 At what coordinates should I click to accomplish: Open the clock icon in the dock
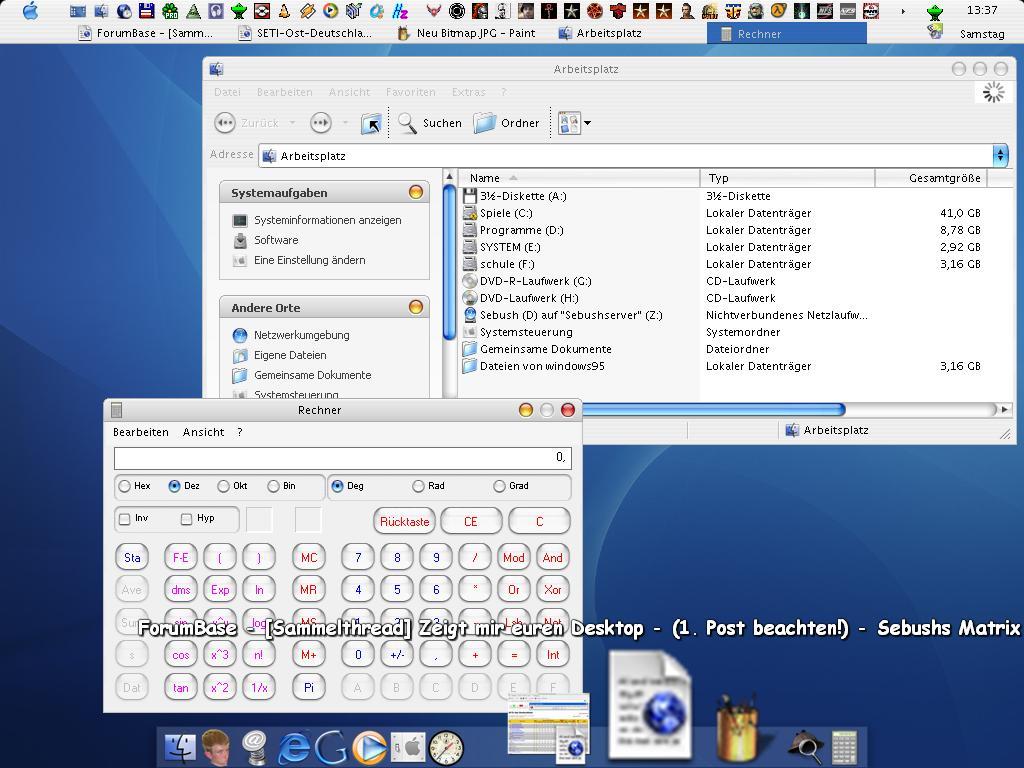[446, 747]
